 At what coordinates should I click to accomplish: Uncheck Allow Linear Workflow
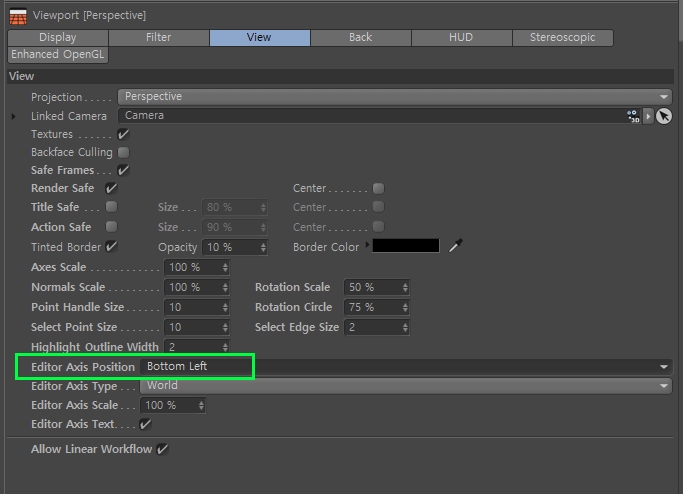(162, 449)
